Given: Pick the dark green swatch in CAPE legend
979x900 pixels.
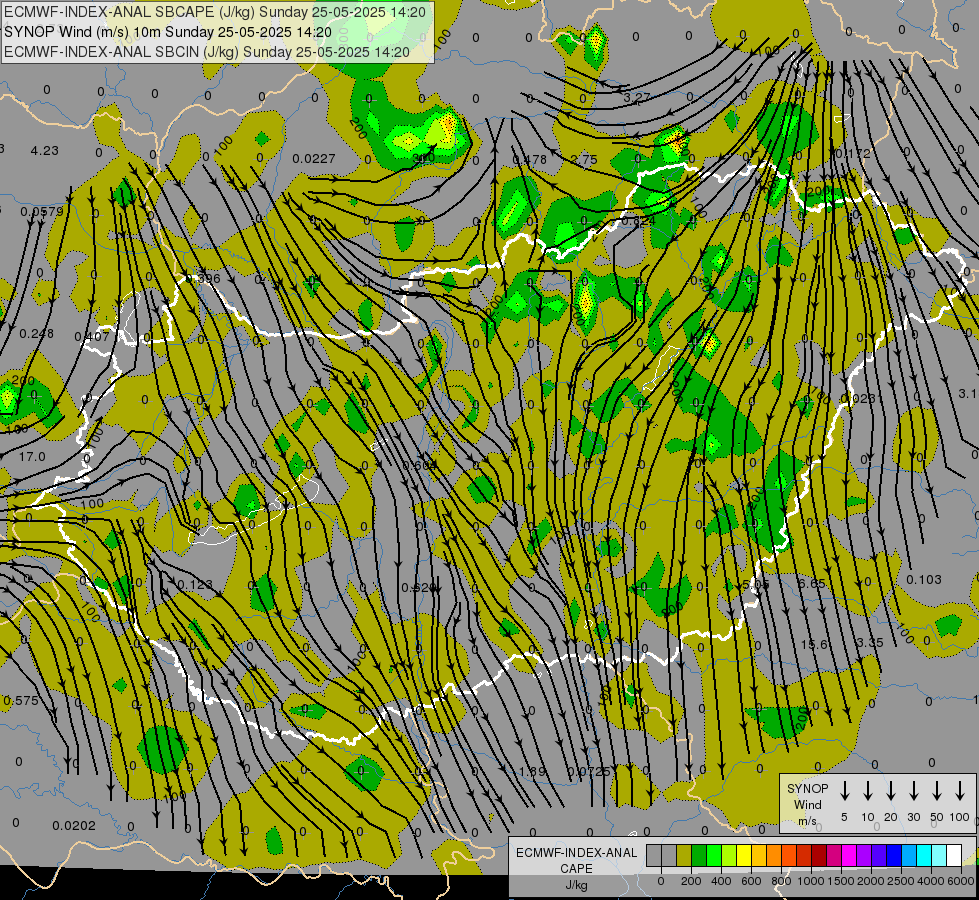Looking at the screenshot, I should [699, 856].
